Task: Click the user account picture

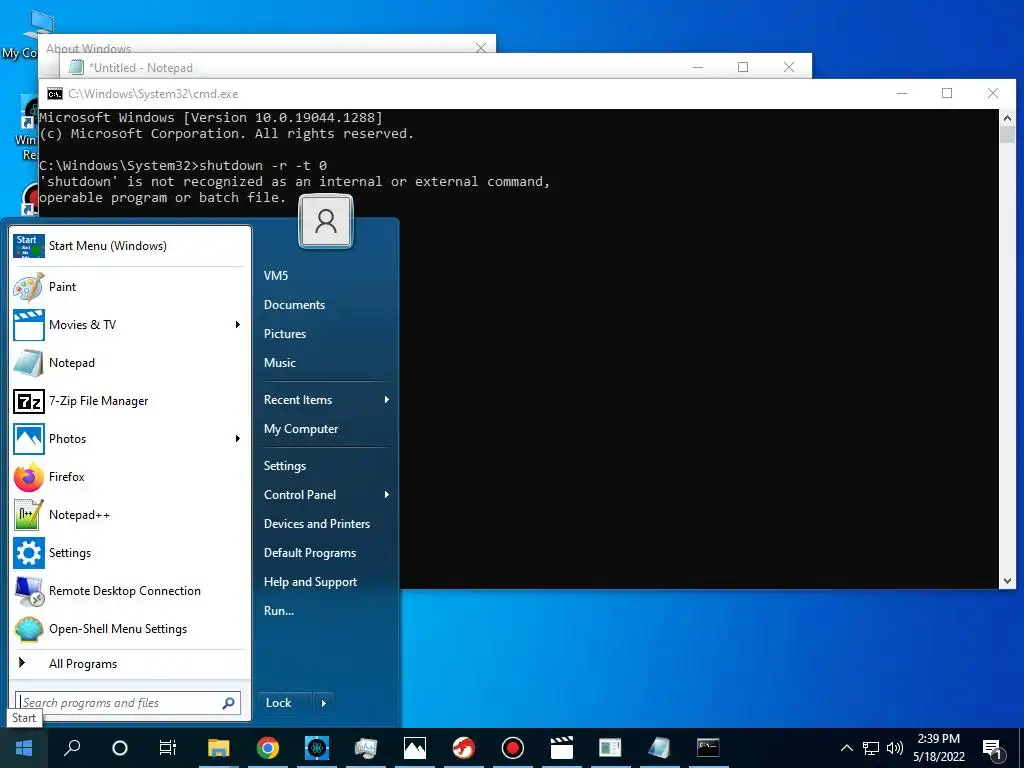Action: click(x=326, y=222)
